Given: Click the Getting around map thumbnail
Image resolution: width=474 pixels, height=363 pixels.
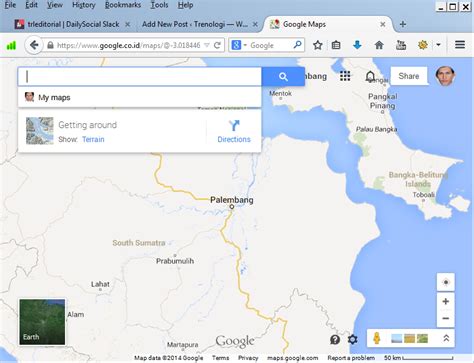Looking at the screenshot, I should [x=40, y=131].
